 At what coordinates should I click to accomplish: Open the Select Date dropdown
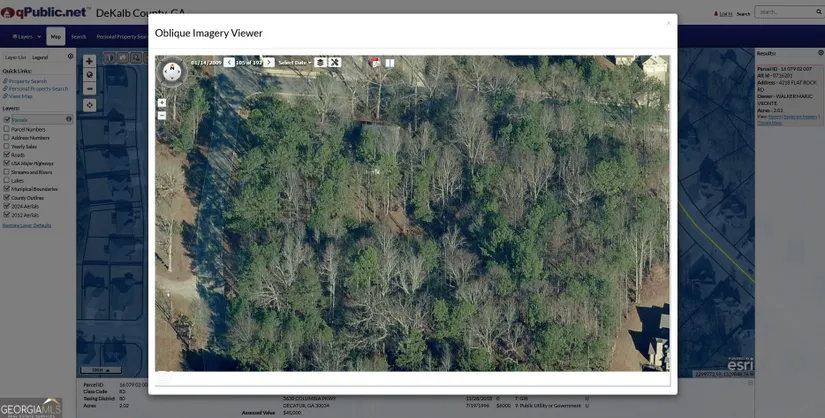(x=294, y=62)
